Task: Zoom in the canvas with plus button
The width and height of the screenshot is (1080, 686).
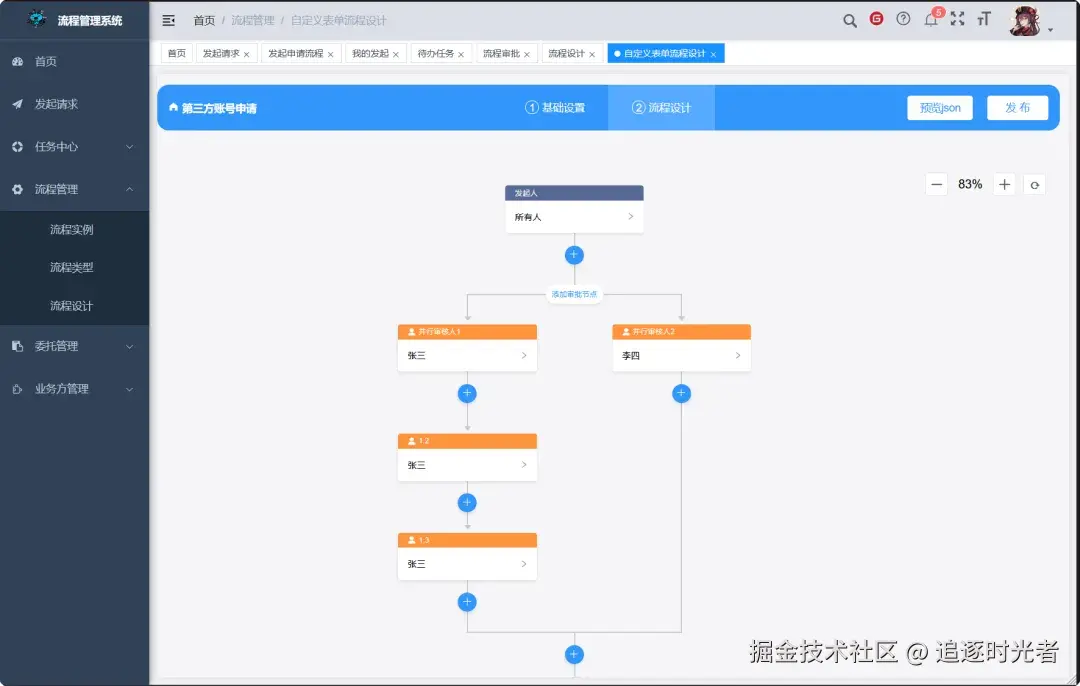Action: (1004, 185)
